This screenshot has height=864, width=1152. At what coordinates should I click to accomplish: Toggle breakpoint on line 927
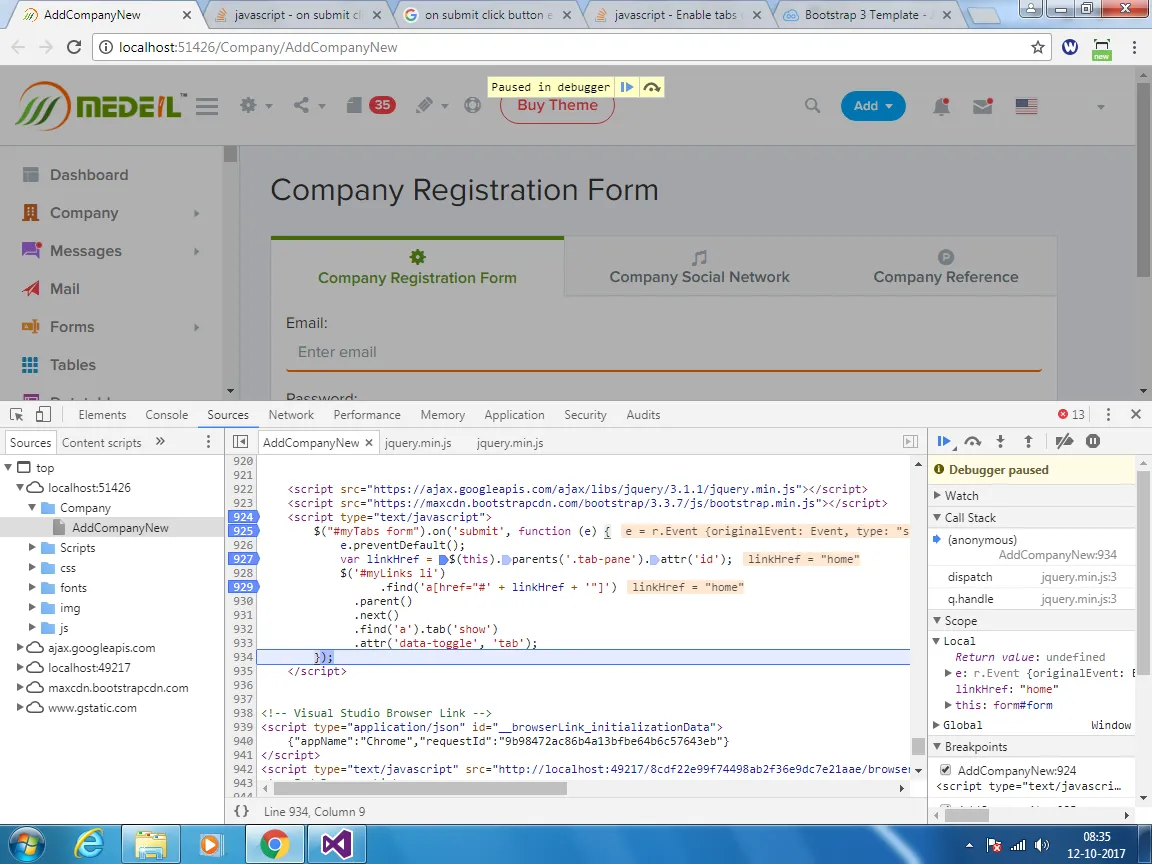242,558
